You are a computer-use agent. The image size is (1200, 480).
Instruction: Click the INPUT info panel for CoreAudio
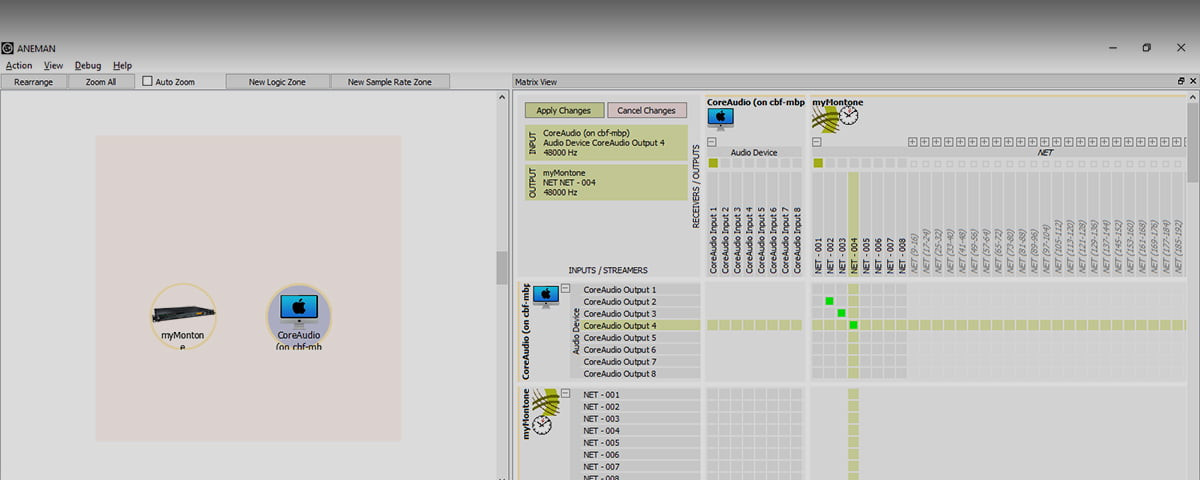(606, 142)
